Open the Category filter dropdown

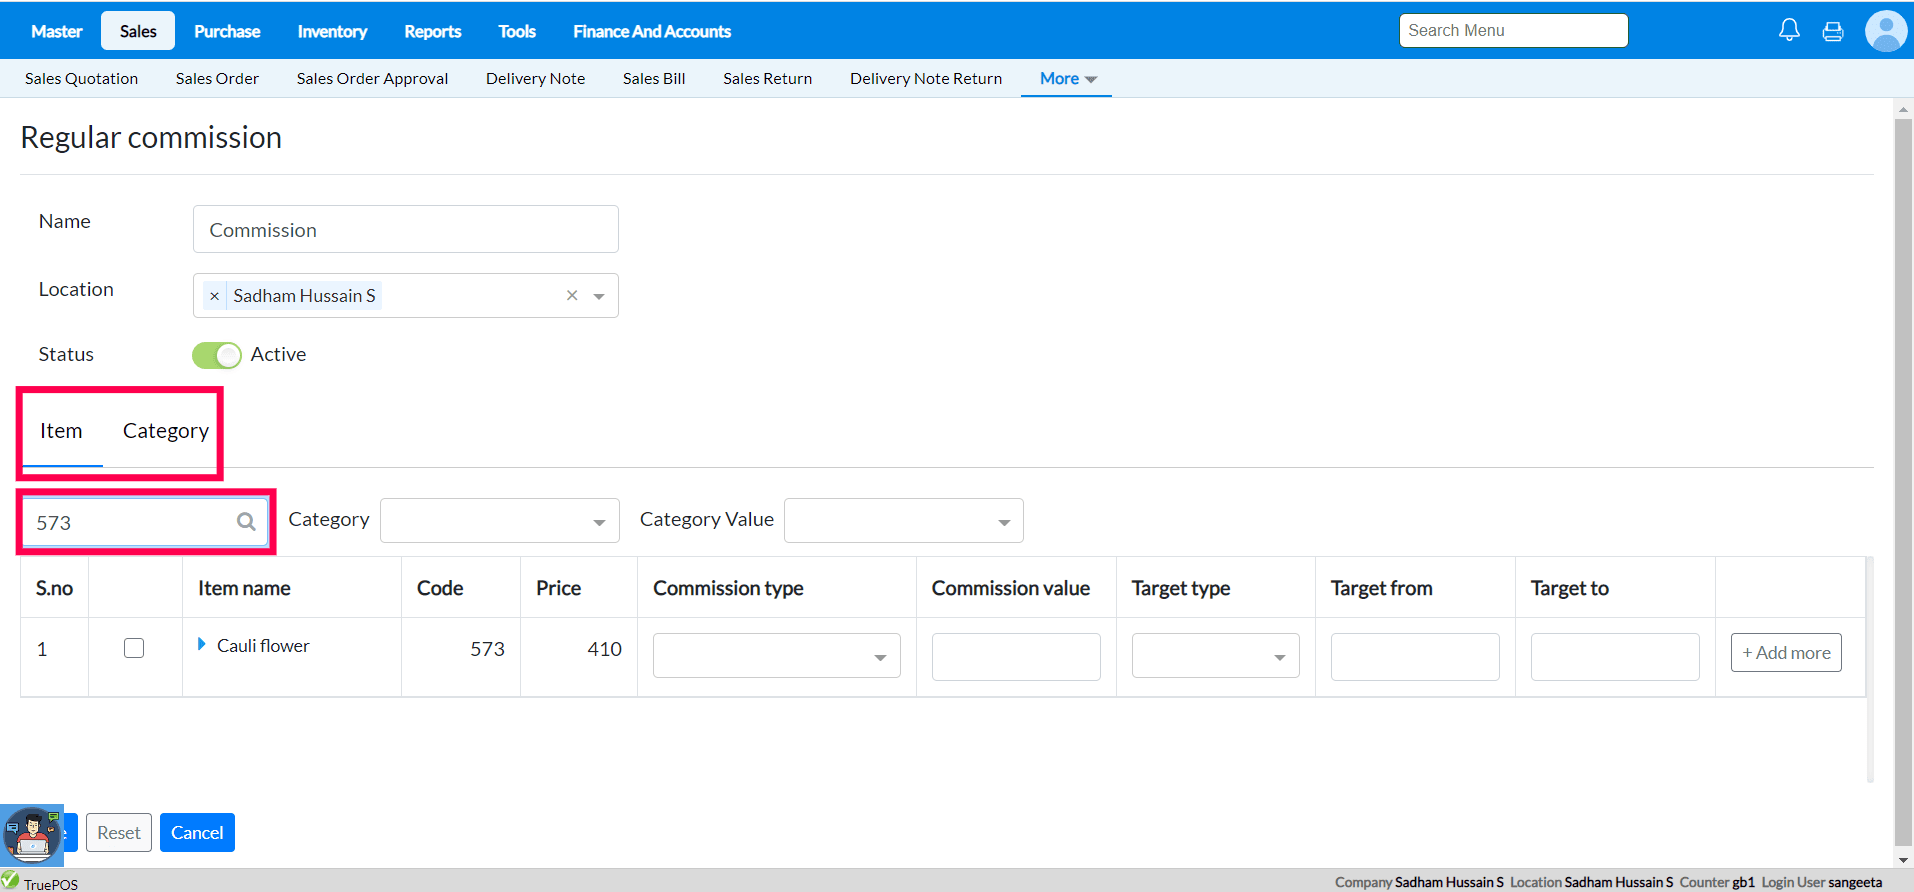(x=500, y=521)
